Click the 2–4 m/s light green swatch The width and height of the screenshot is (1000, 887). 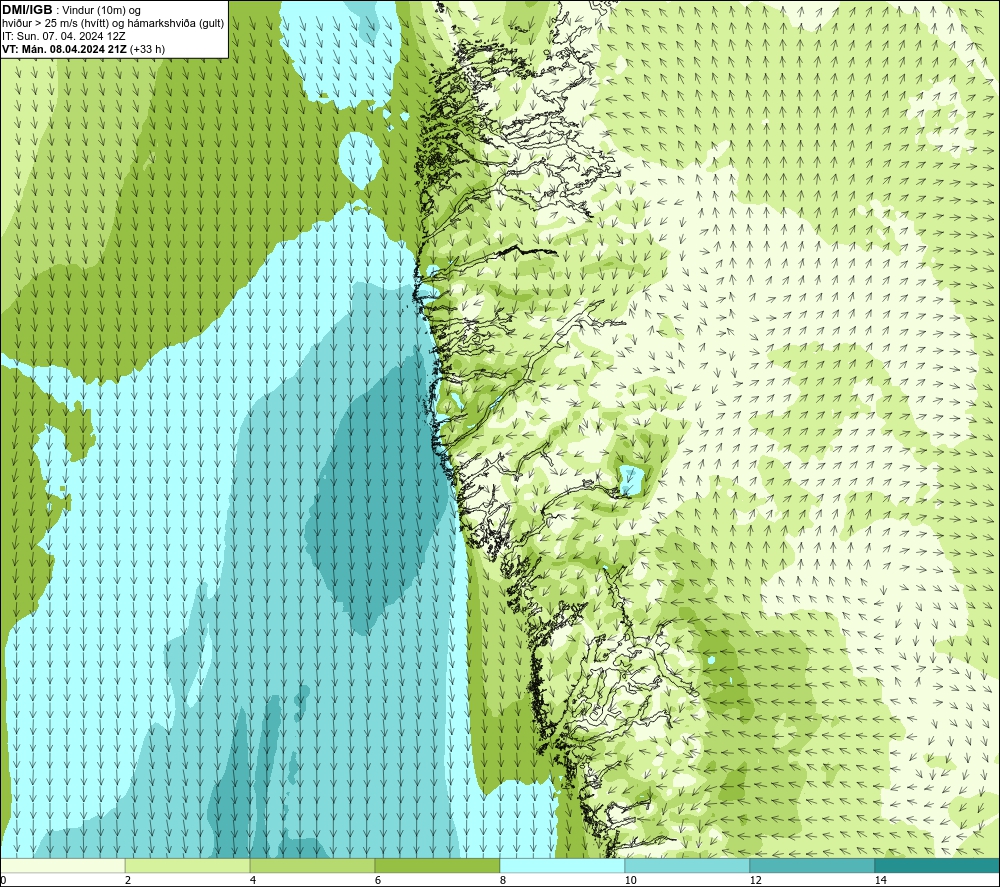(188, 865)
